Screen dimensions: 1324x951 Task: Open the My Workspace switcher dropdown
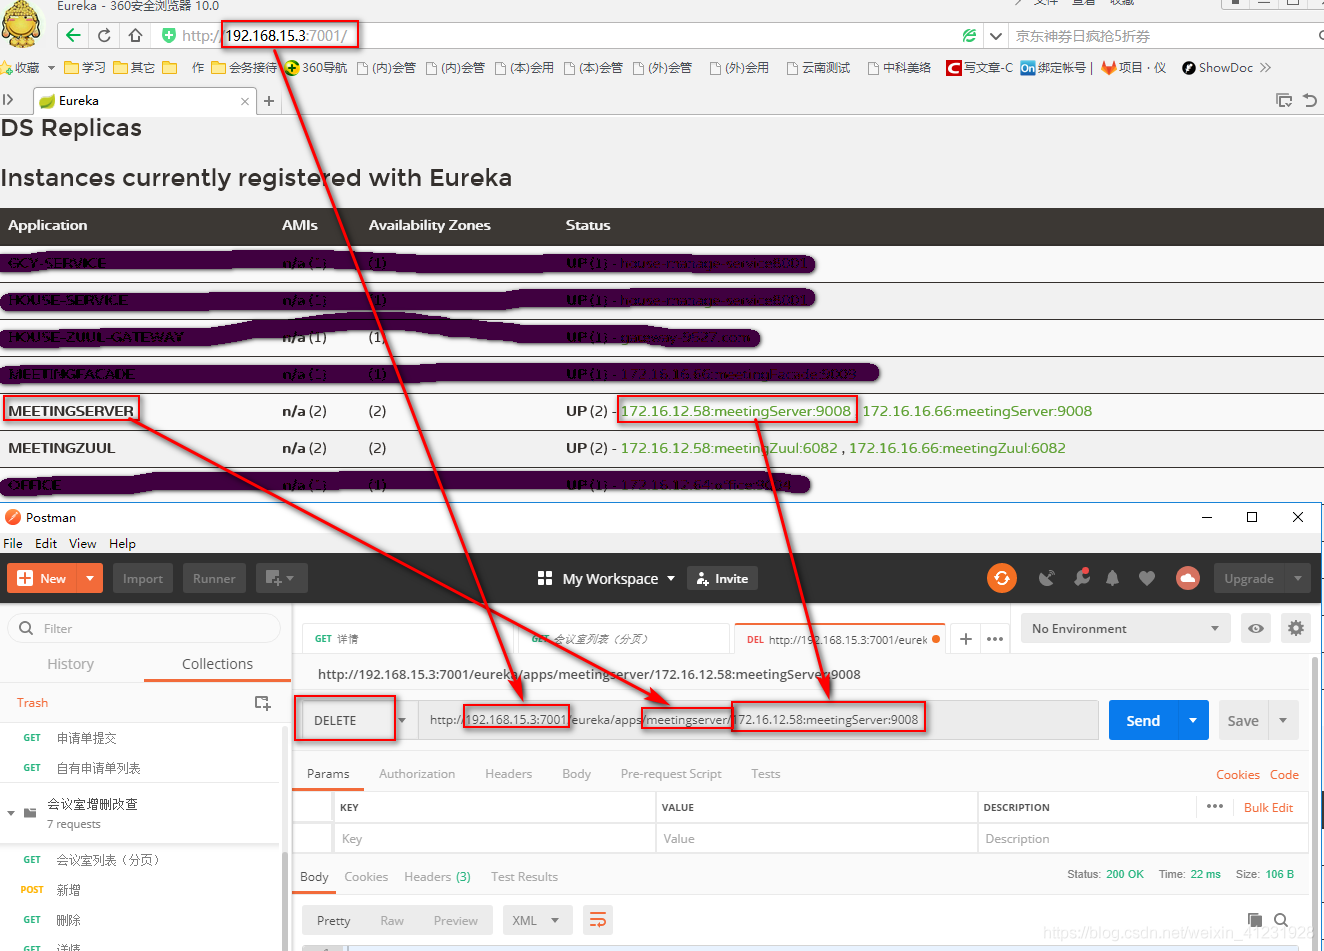[606, 578]
